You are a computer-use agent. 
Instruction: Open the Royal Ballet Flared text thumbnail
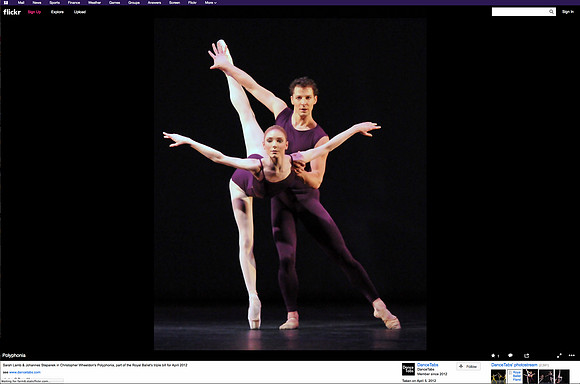514,377
